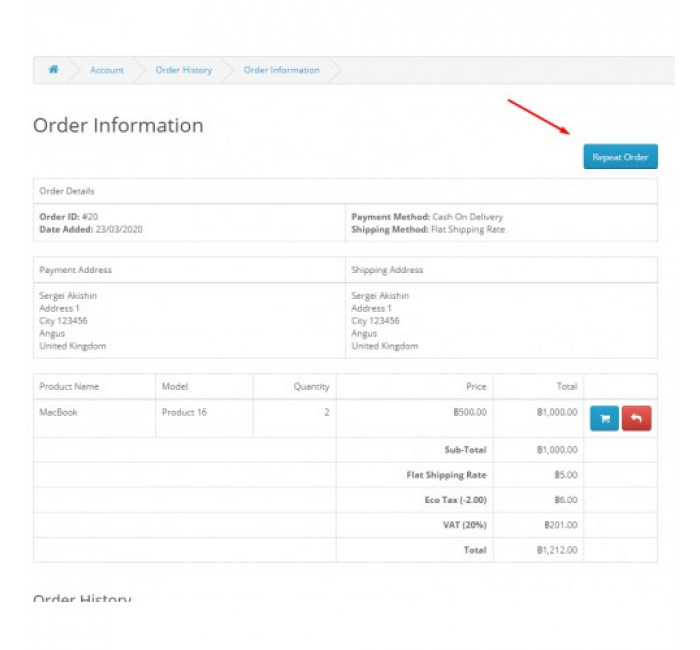This screenshot has width=700, height=650.
Task: Go to the home breadcrumb icon
Action: tap(54, 70)
